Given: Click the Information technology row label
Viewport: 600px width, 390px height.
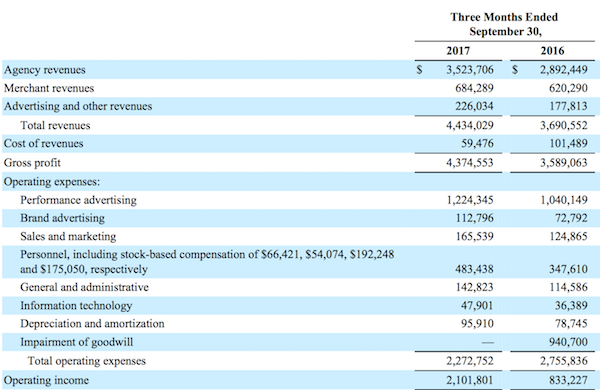Looking at the screenshot, I should tap(76, 305).
